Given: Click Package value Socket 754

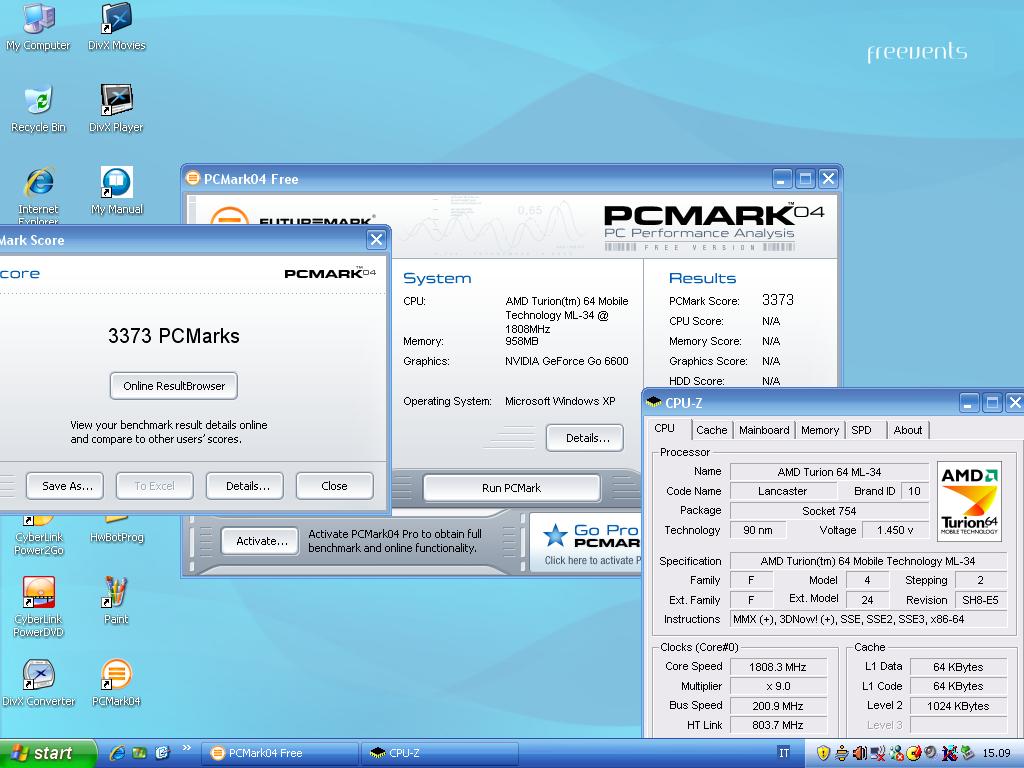Looking at the screenshot, I should point(829,511).
